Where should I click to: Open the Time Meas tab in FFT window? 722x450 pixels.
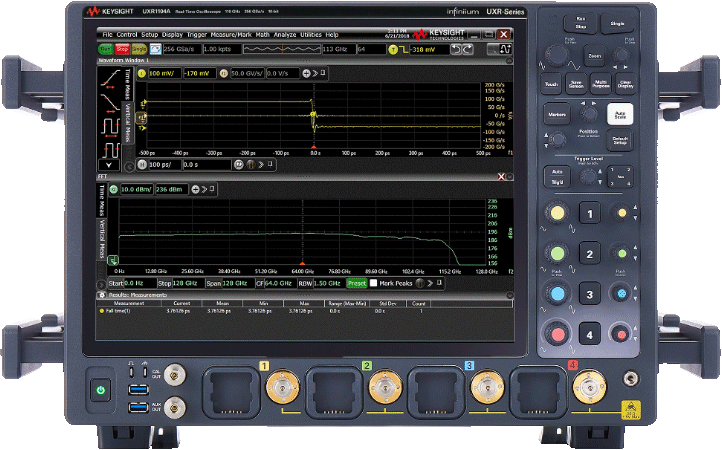tap(101, 201)
